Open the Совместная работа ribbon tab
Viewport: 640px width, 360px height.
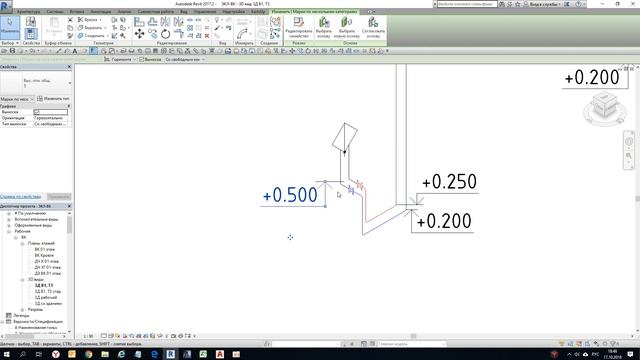click(x=156, y=12)
